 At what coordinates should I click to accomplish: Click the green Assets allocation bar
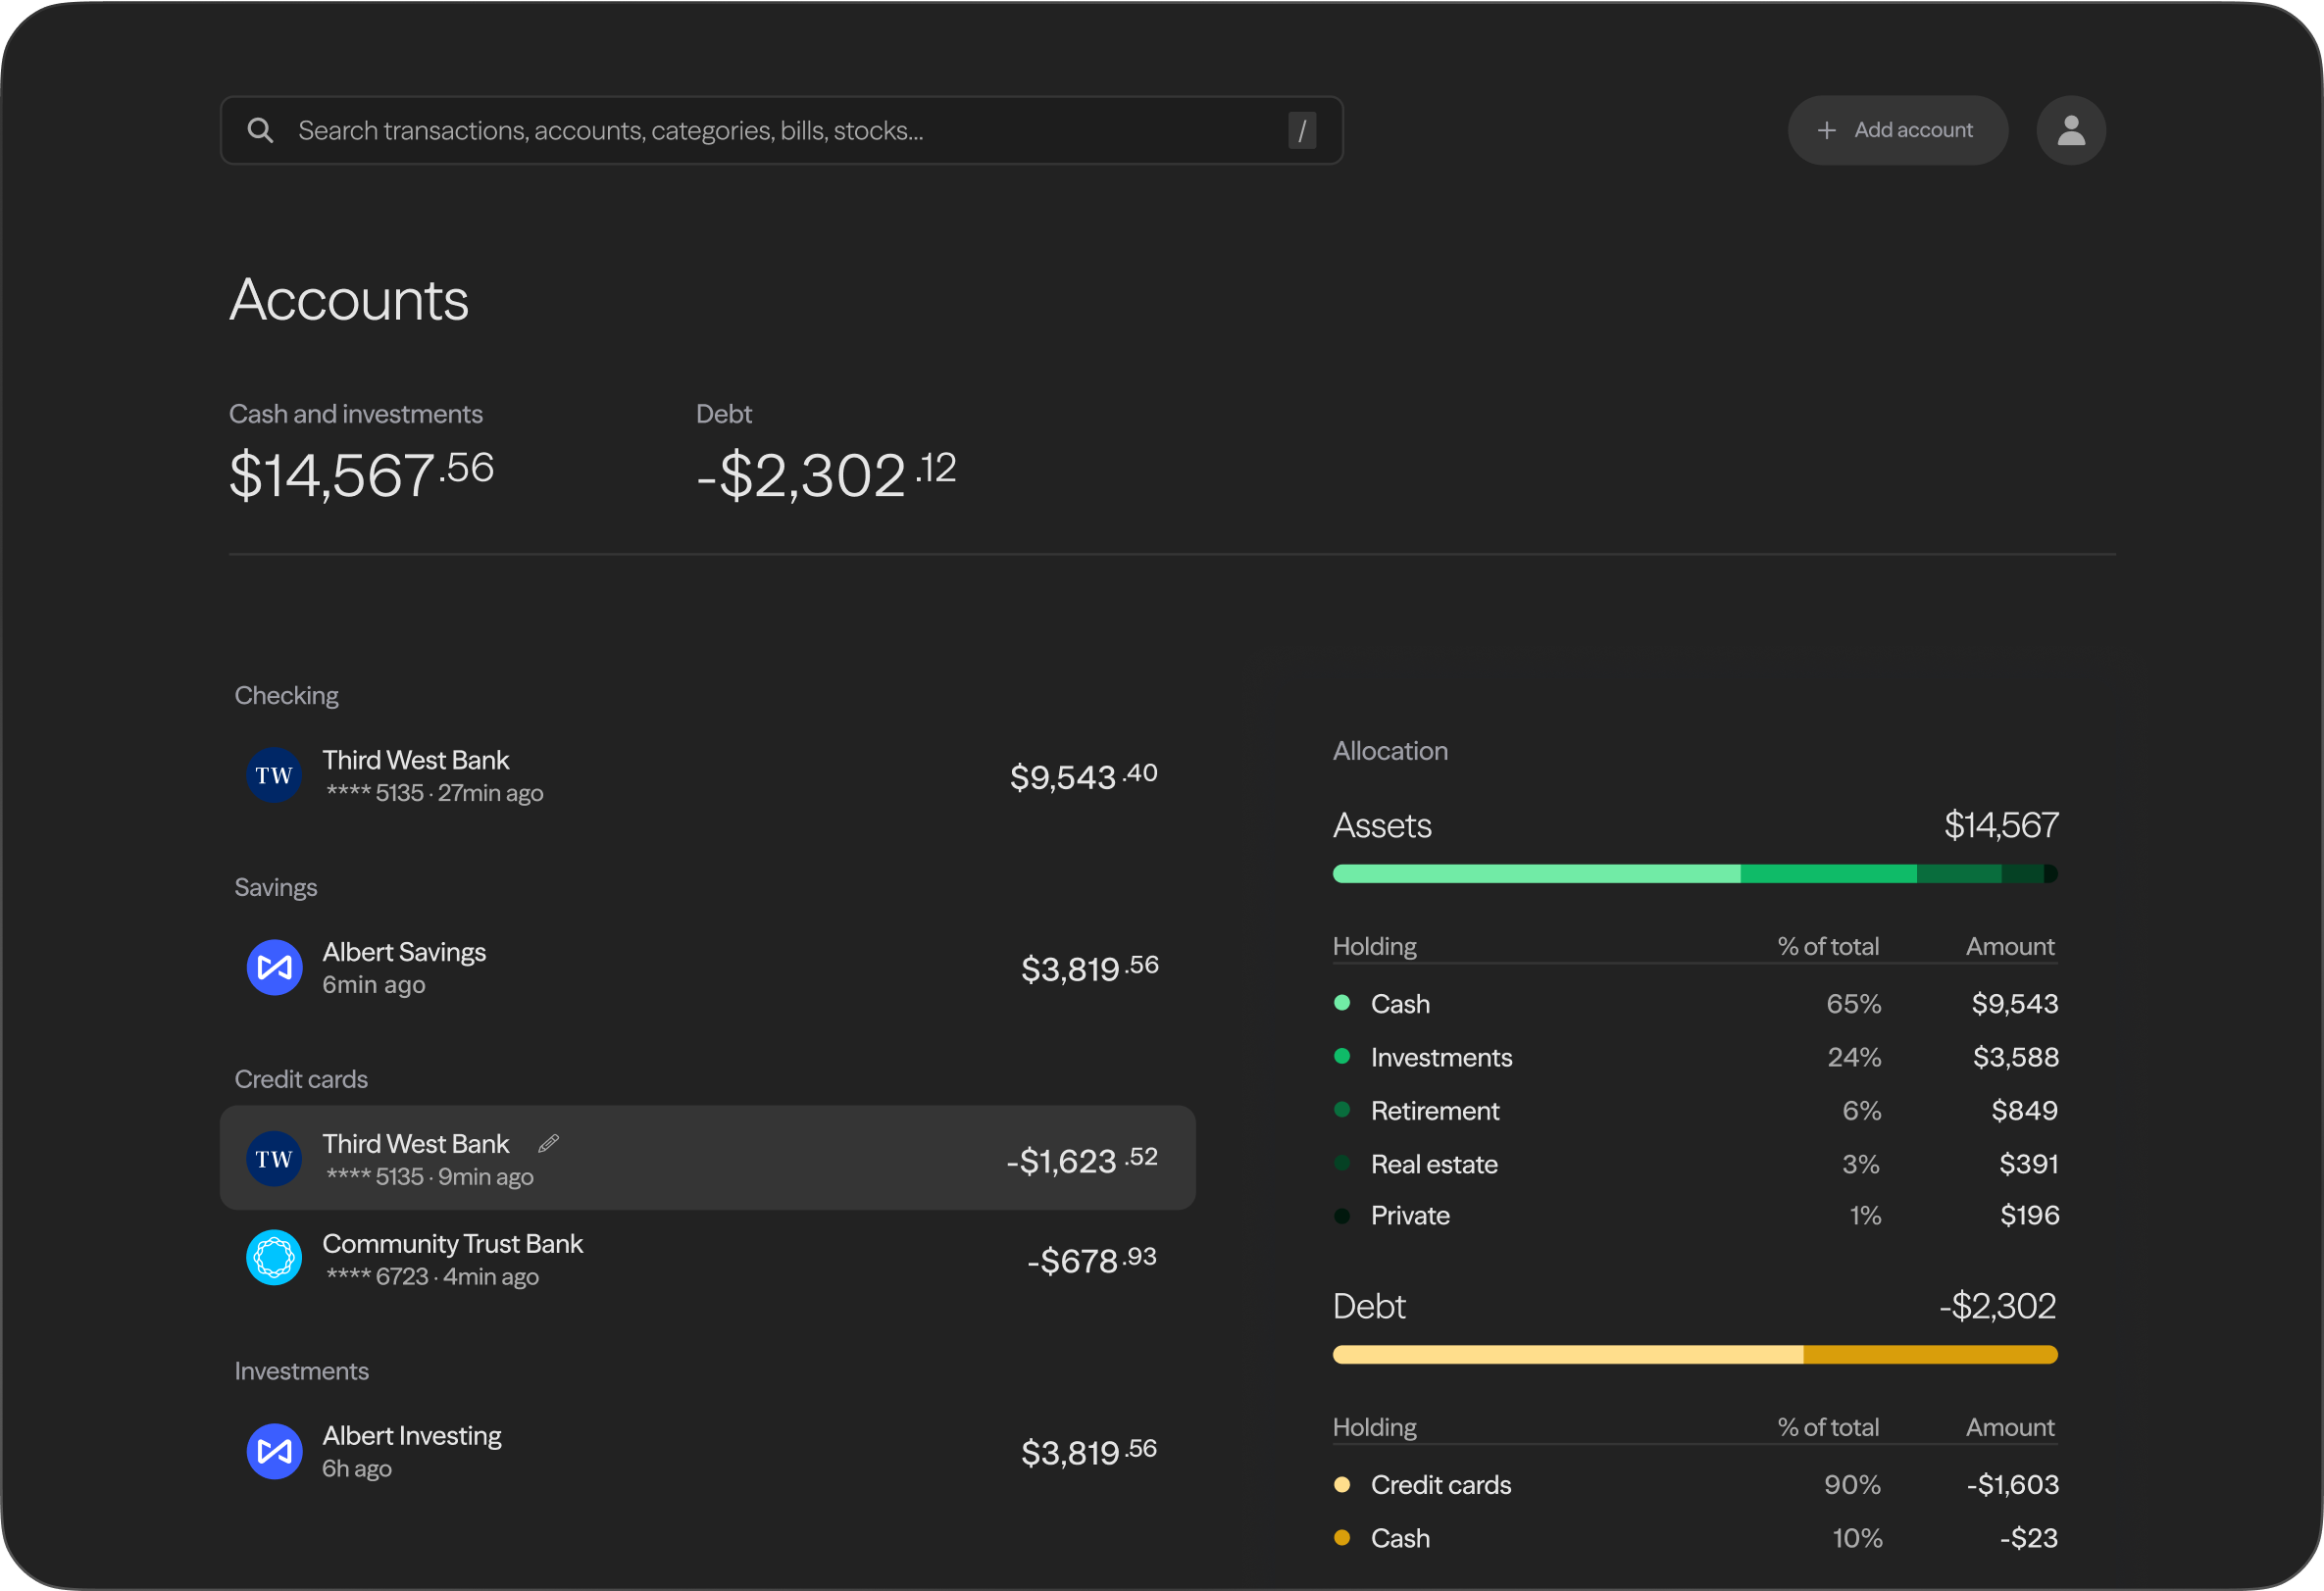1694,874
